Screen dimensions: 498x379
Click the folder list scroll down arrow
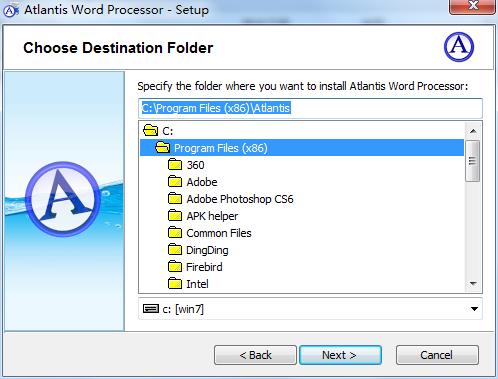tap(473, 284)
